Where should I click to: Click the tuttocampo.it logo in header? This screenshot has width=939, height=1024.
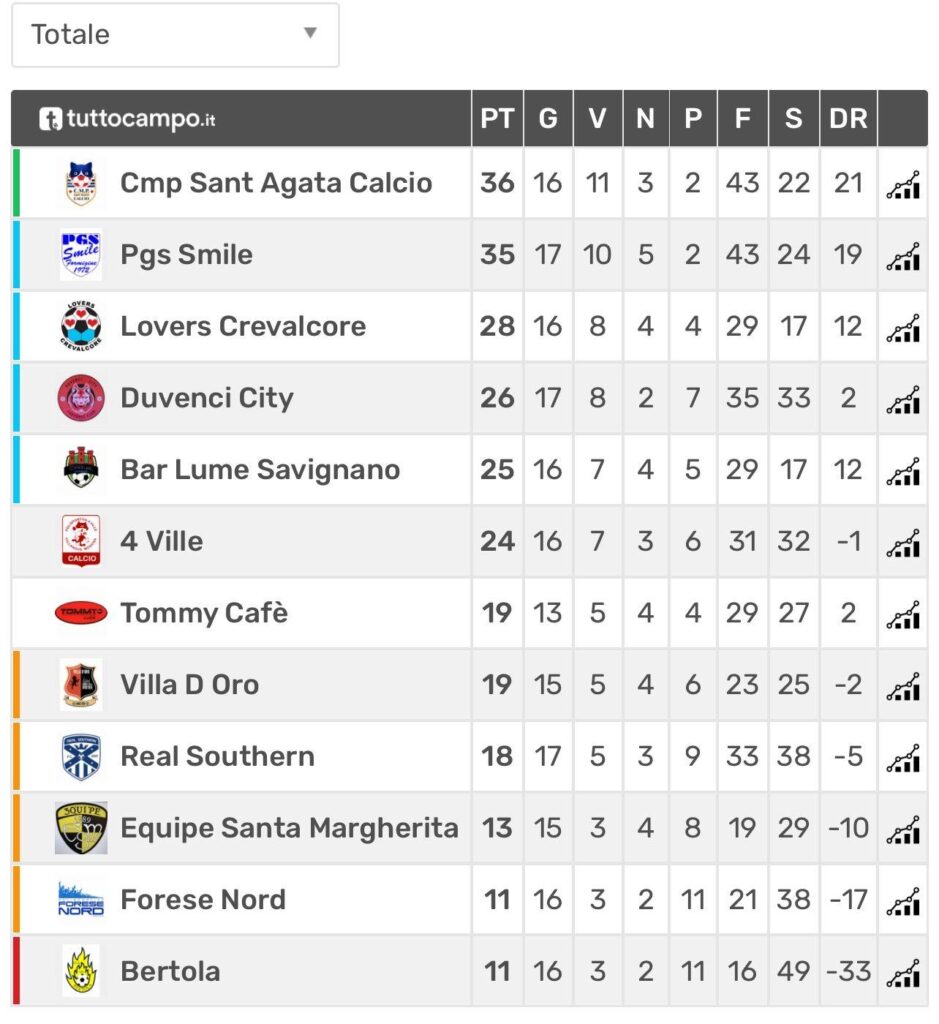(127, 119)
